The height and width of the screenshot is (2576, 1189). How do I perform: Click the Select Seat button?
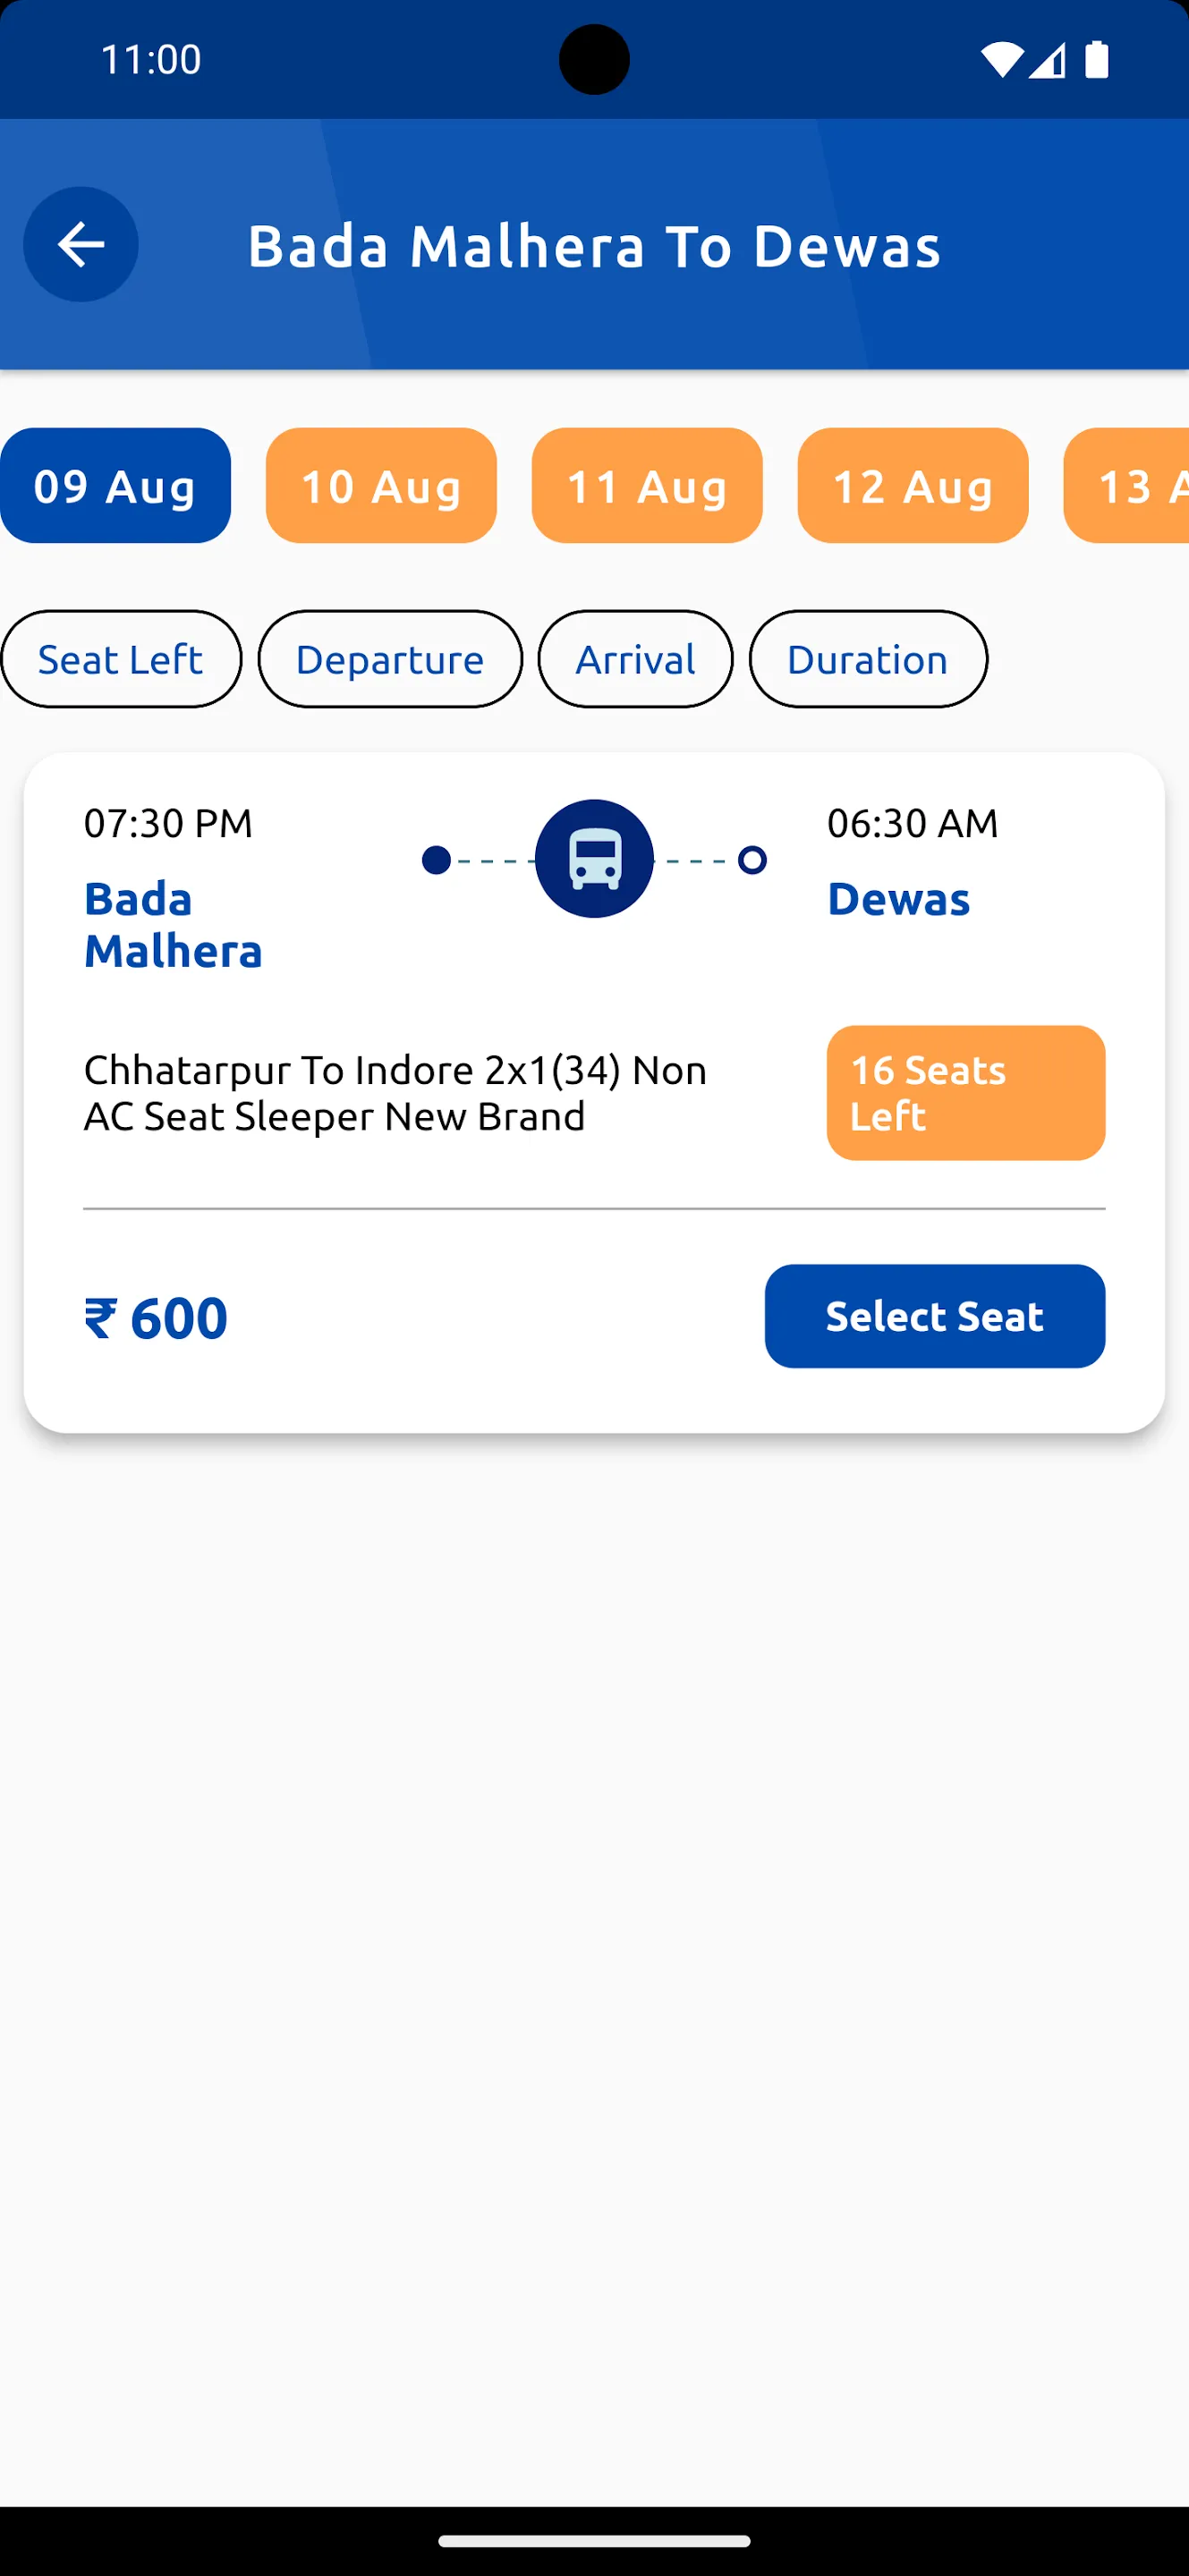[x=935, y=1316]
